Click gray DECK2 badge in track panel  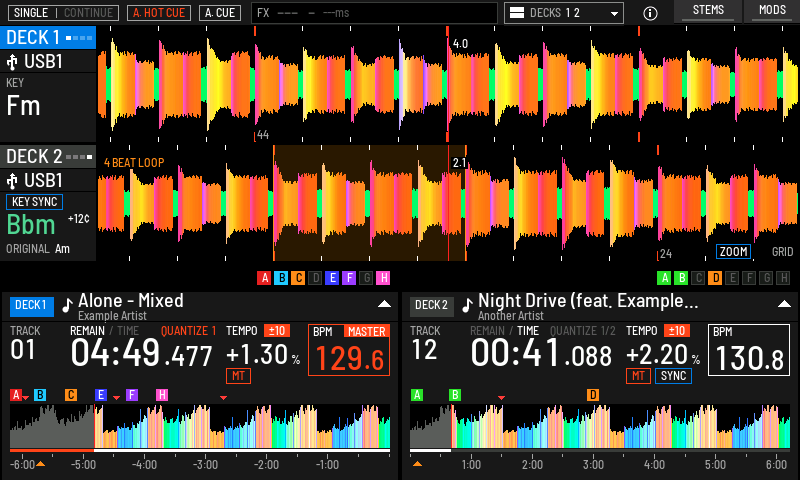pos(431,306)
